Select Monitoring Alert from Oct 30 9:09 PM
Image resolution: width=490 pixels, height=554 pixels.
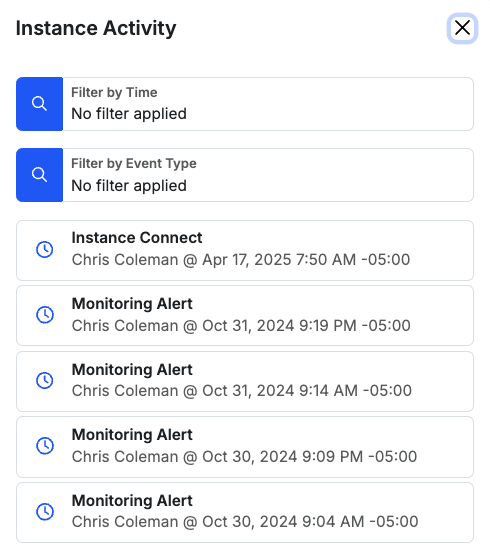pyautogui.click(x=245, y=447)
